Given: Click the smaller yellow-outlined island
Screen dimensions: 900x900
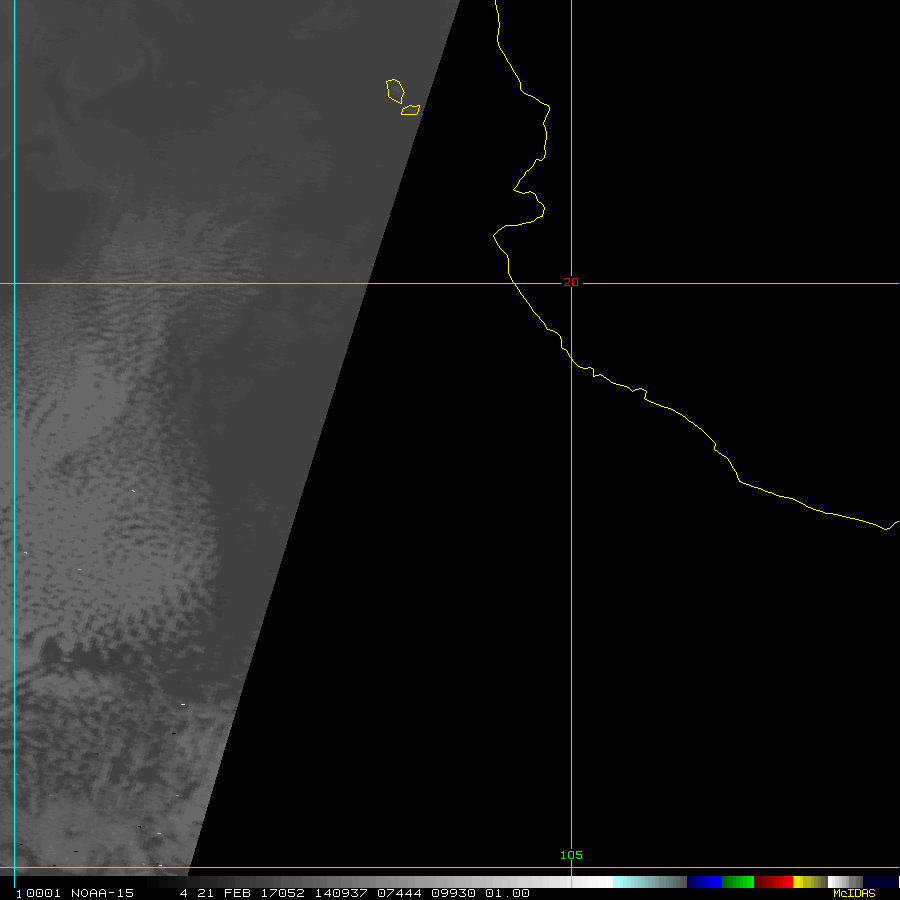Looking at the screenshot, I should pyautogui.click(x=410, y=110).
